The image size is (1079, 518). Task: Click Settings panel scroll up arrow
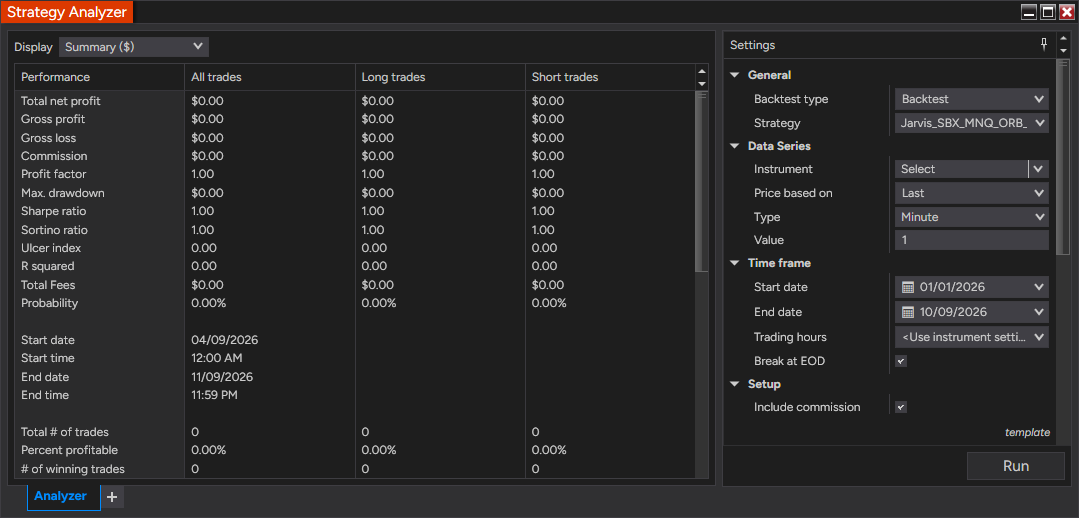coord(1062,39)
